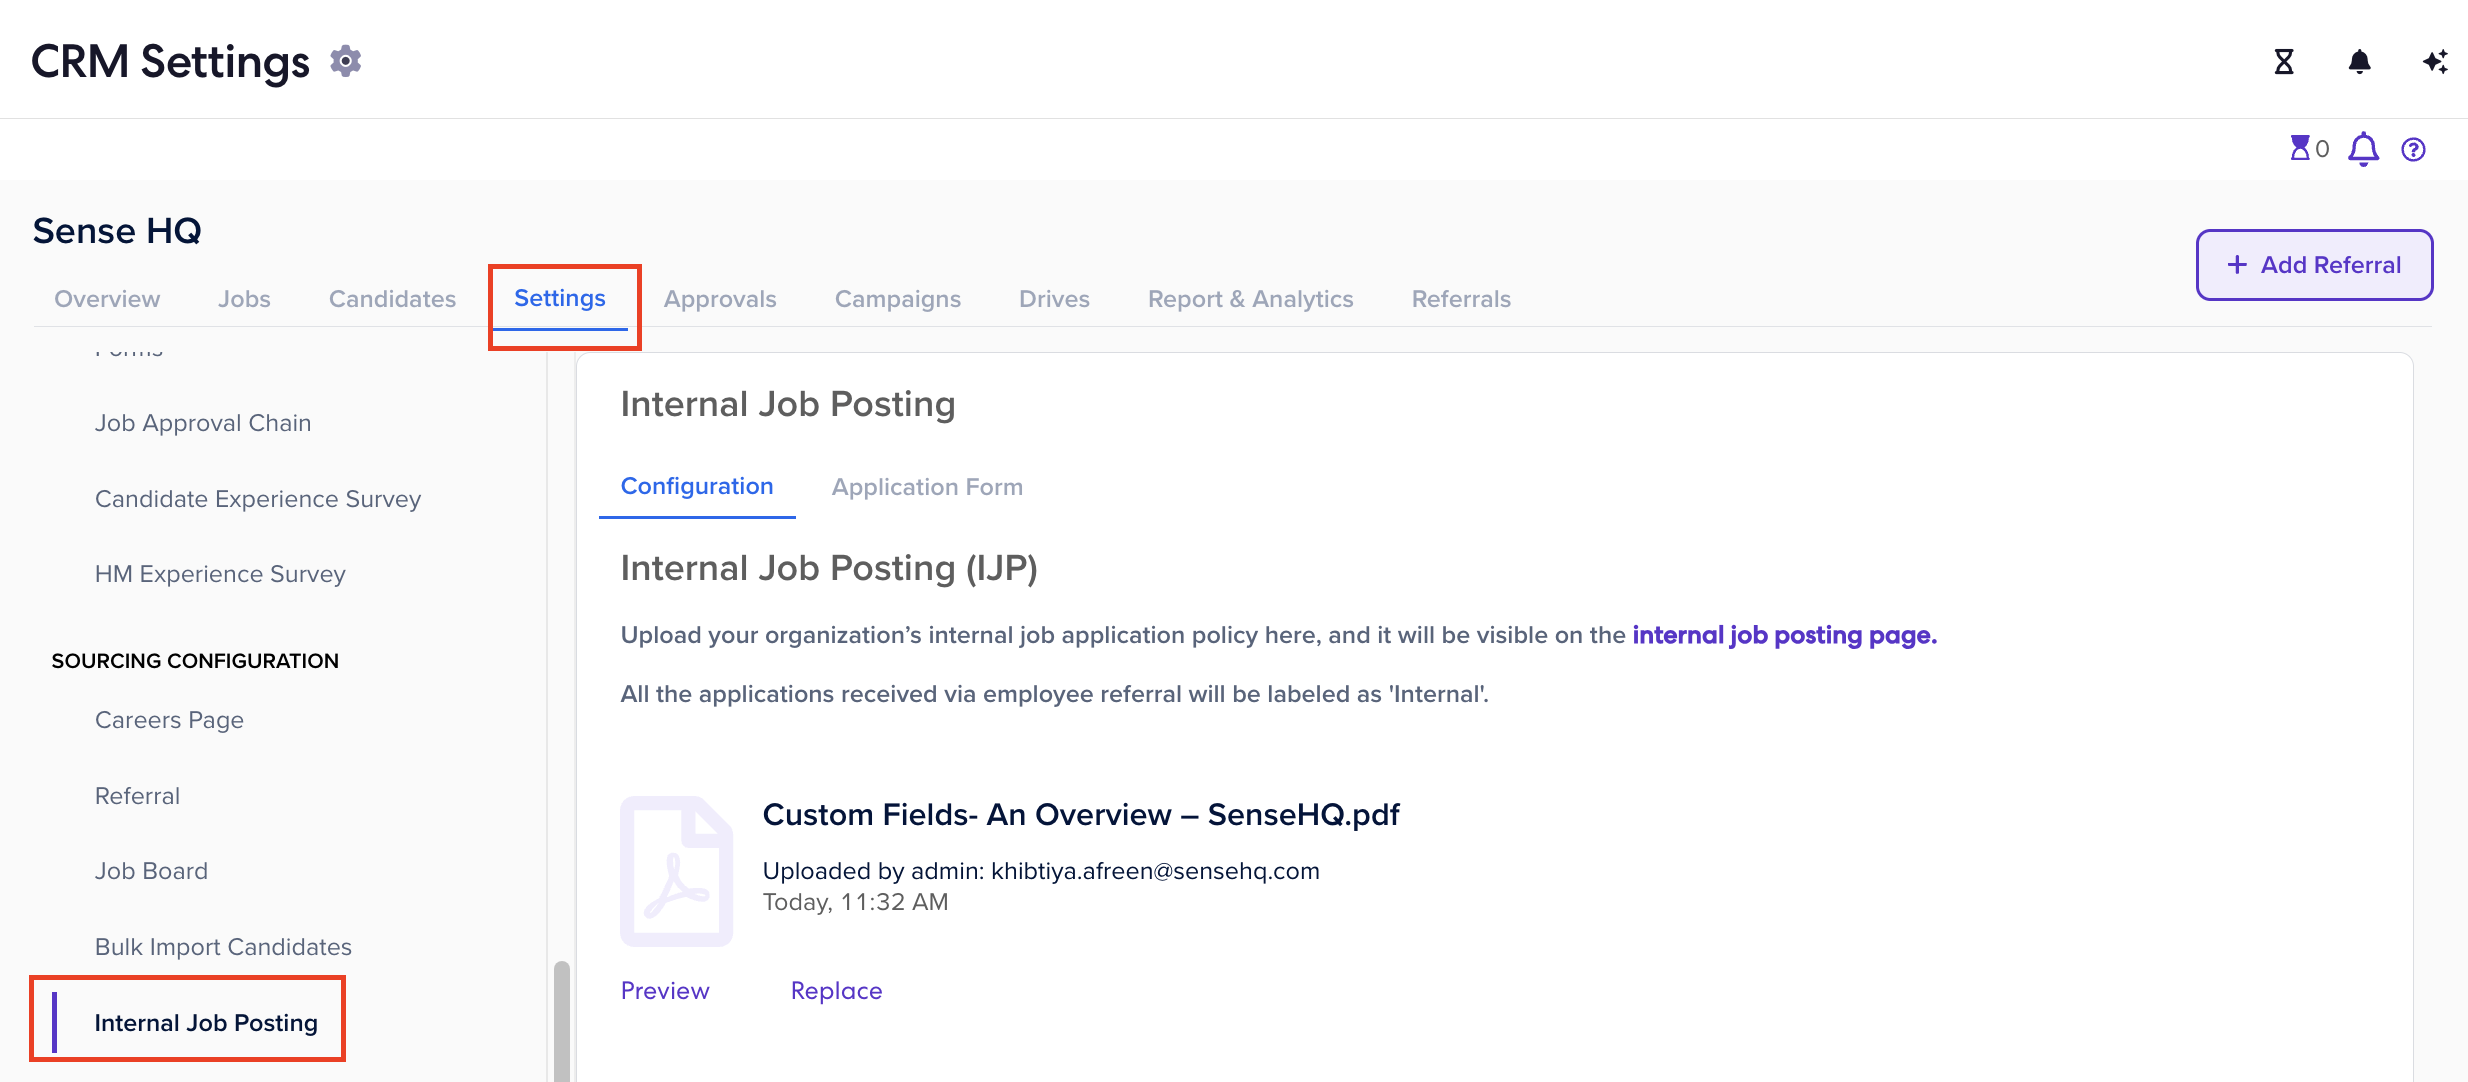The image size is (2468, 1082).
Task: Preview the uploaded policy PDF
Action: pos(665,991)
